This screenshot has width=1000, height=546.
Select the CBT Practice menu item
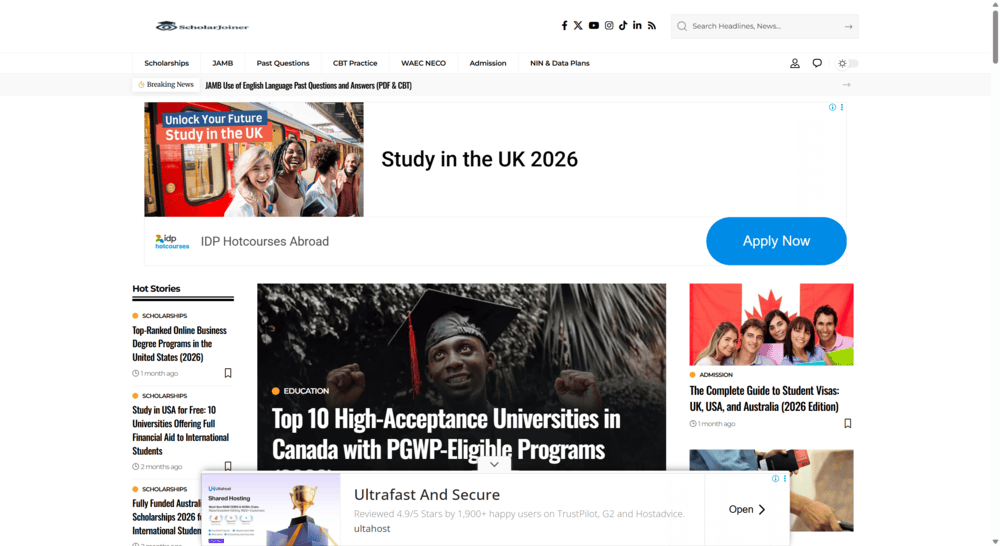[355, 63]
